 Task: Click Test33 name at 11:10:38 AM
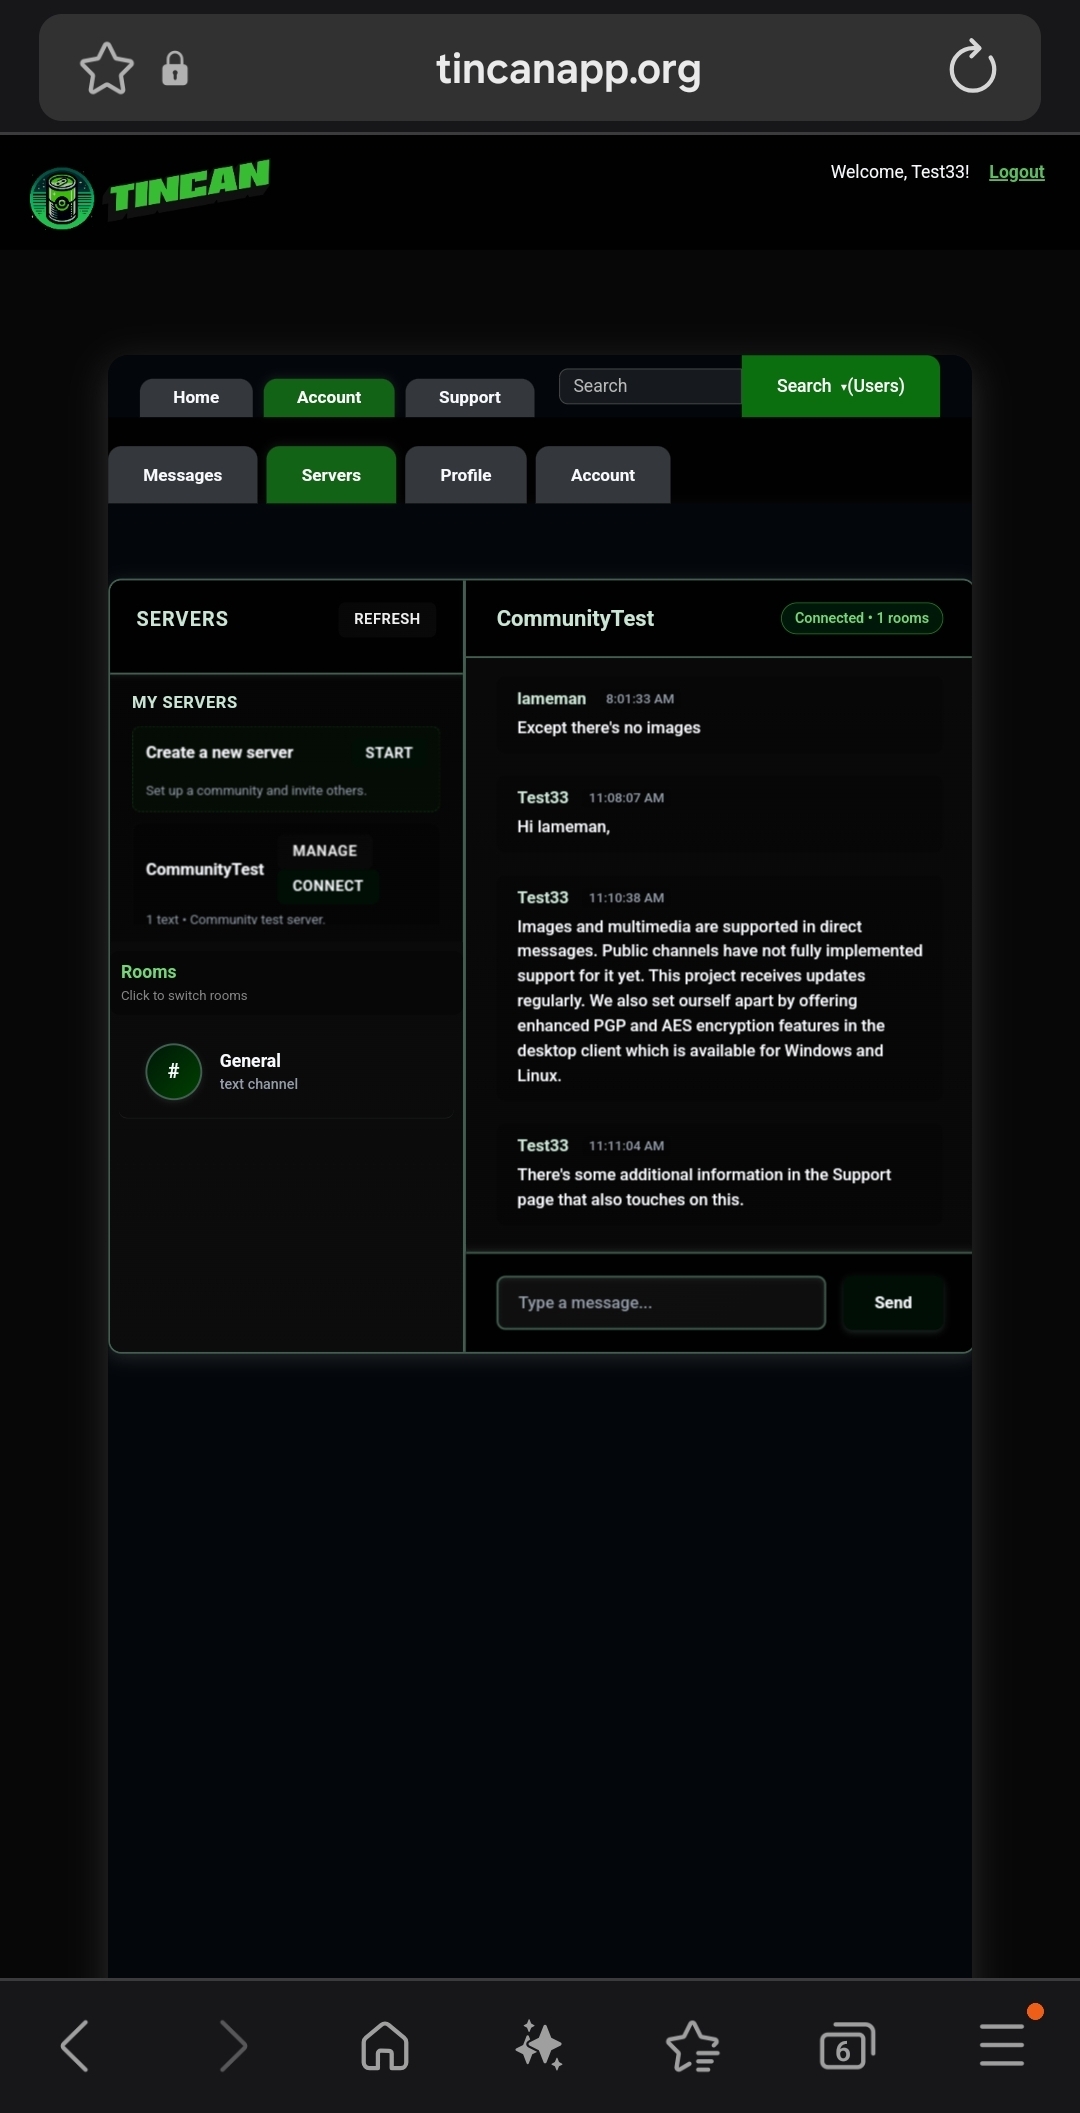542,898
